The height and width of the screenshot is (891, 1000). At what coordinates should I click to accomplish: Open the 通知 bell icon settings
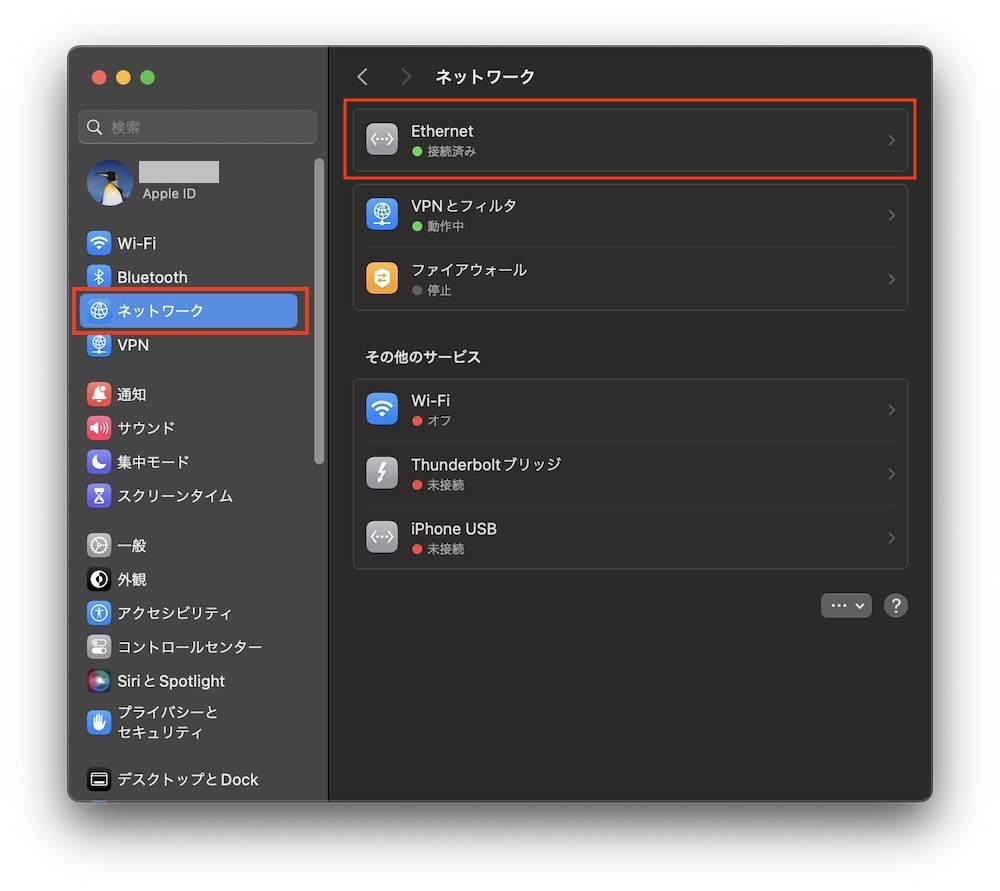pyautogui.click(x=99, y=395)
